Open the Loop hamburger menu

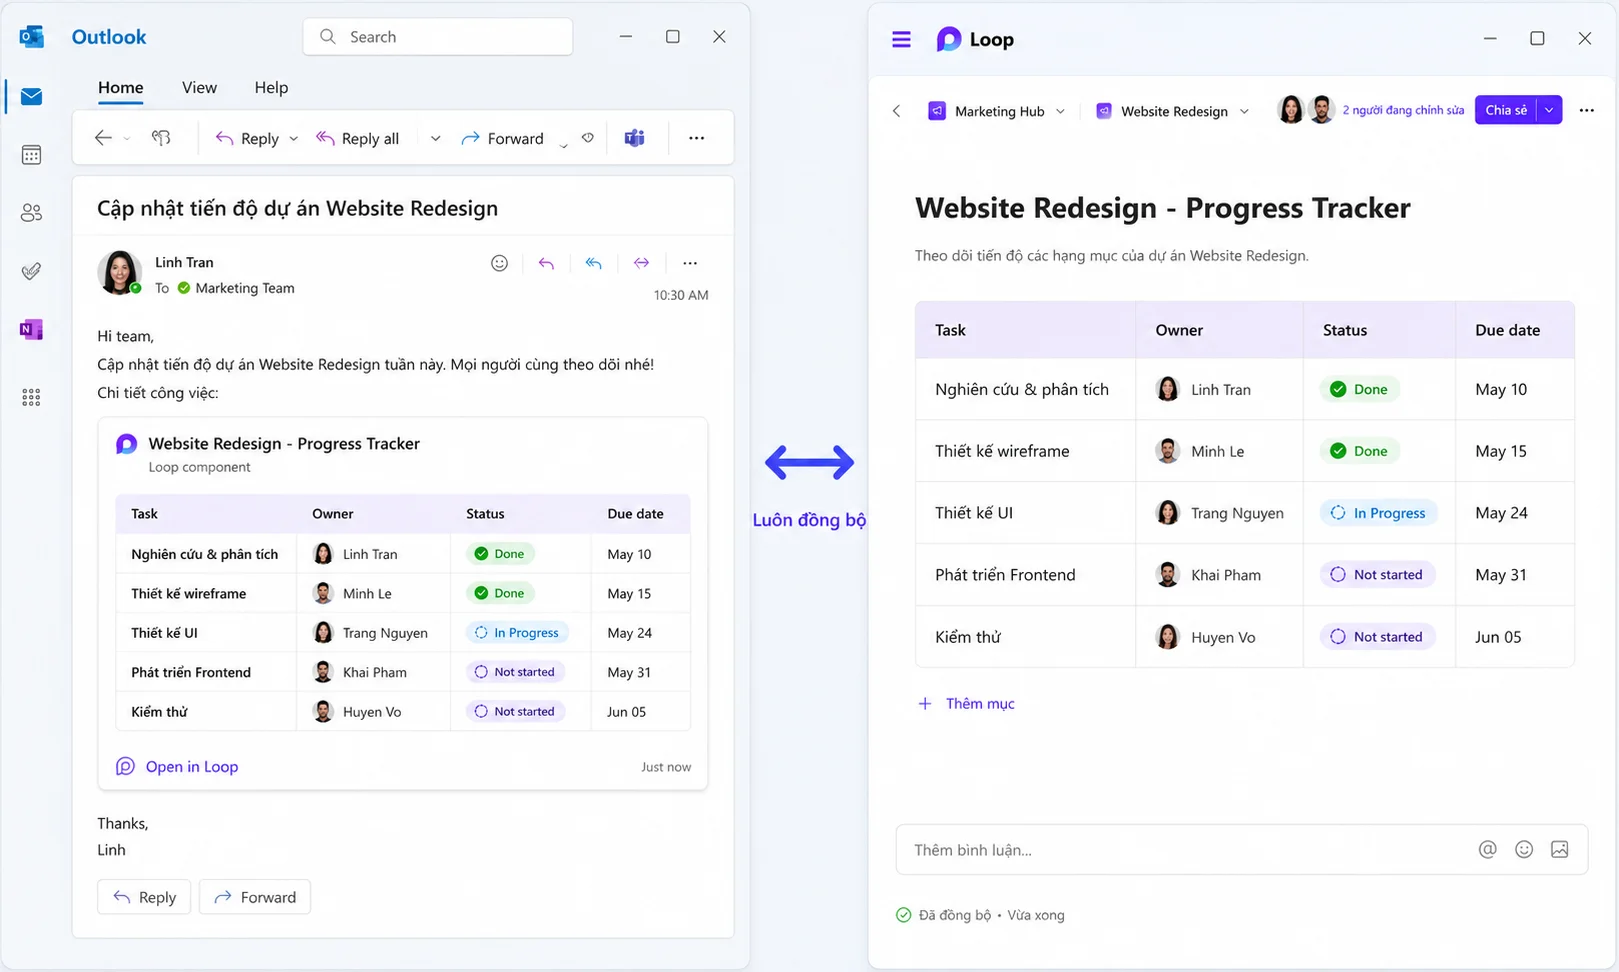pyautogui.click(x=901, y=39)
